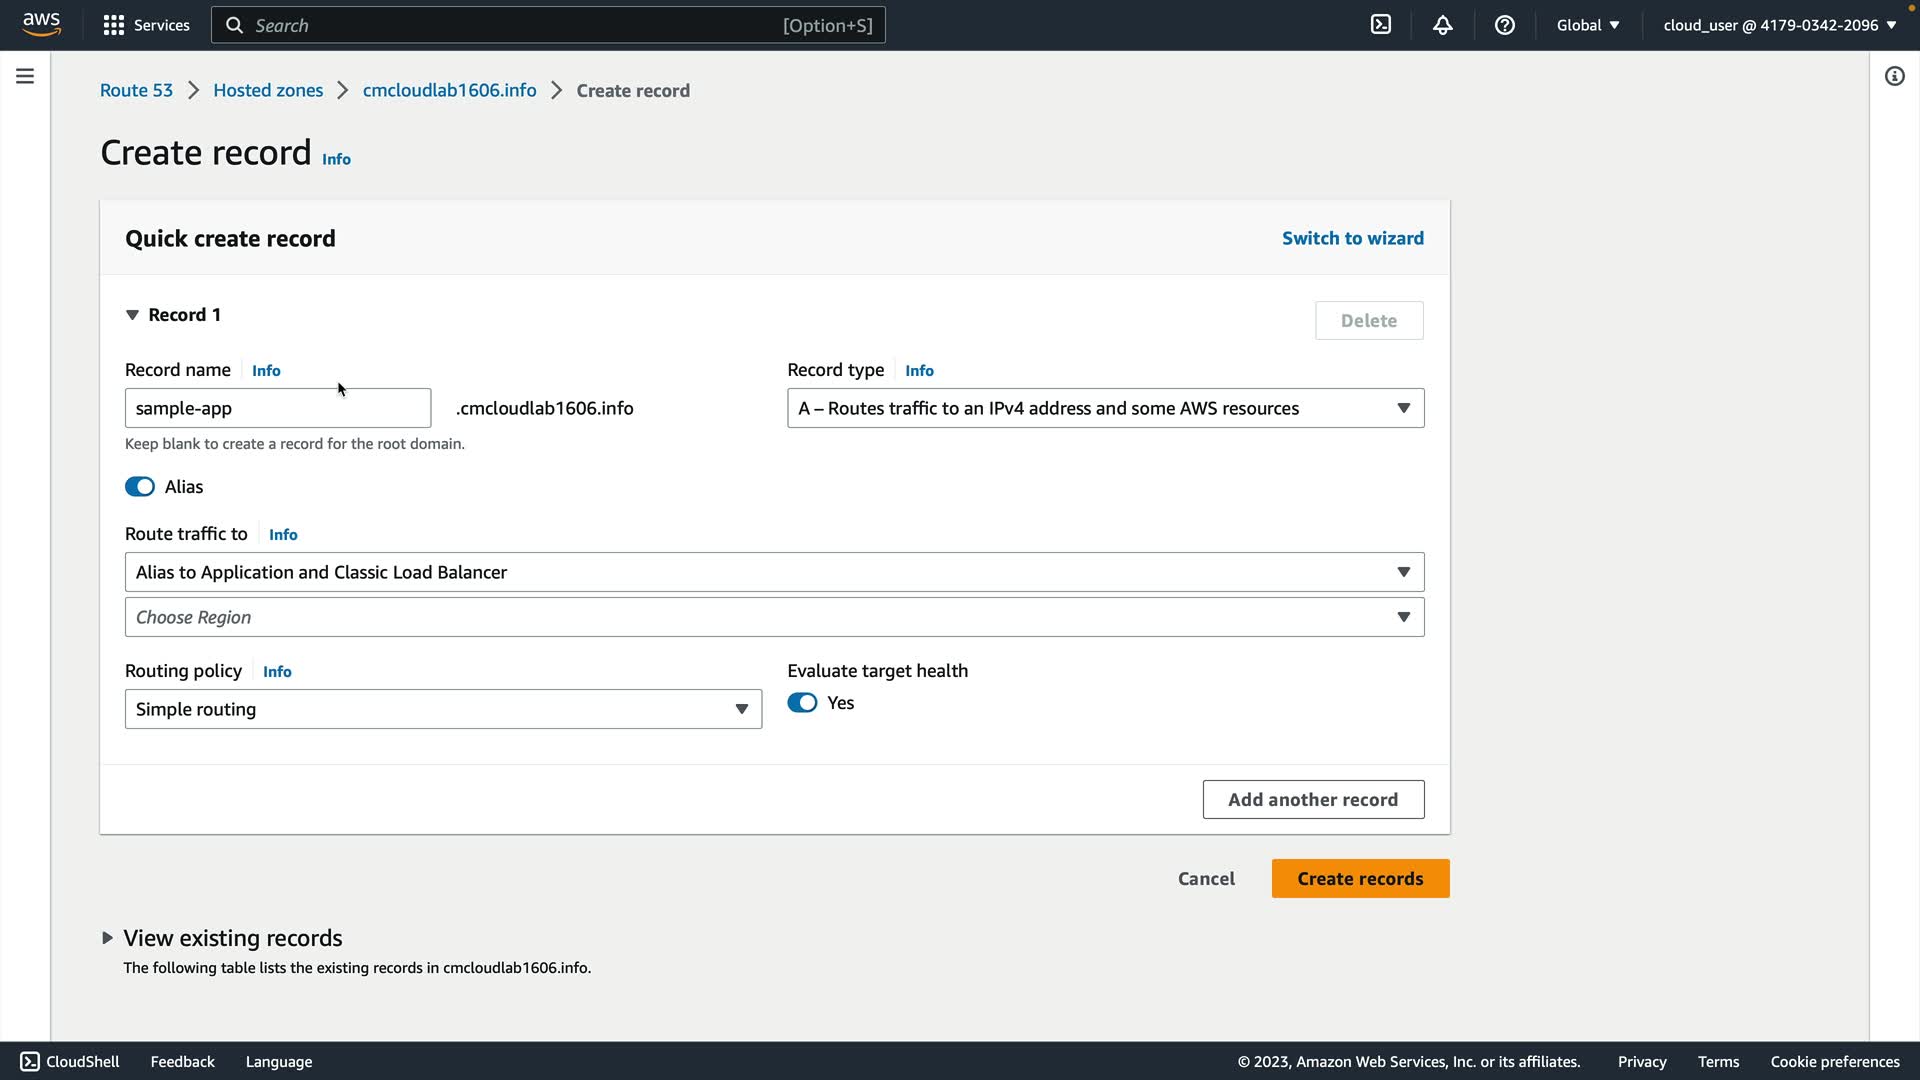Click the Create records button
Image resolution: width=1920 pixels, height=1080 pixels.
click(1360, 878)
